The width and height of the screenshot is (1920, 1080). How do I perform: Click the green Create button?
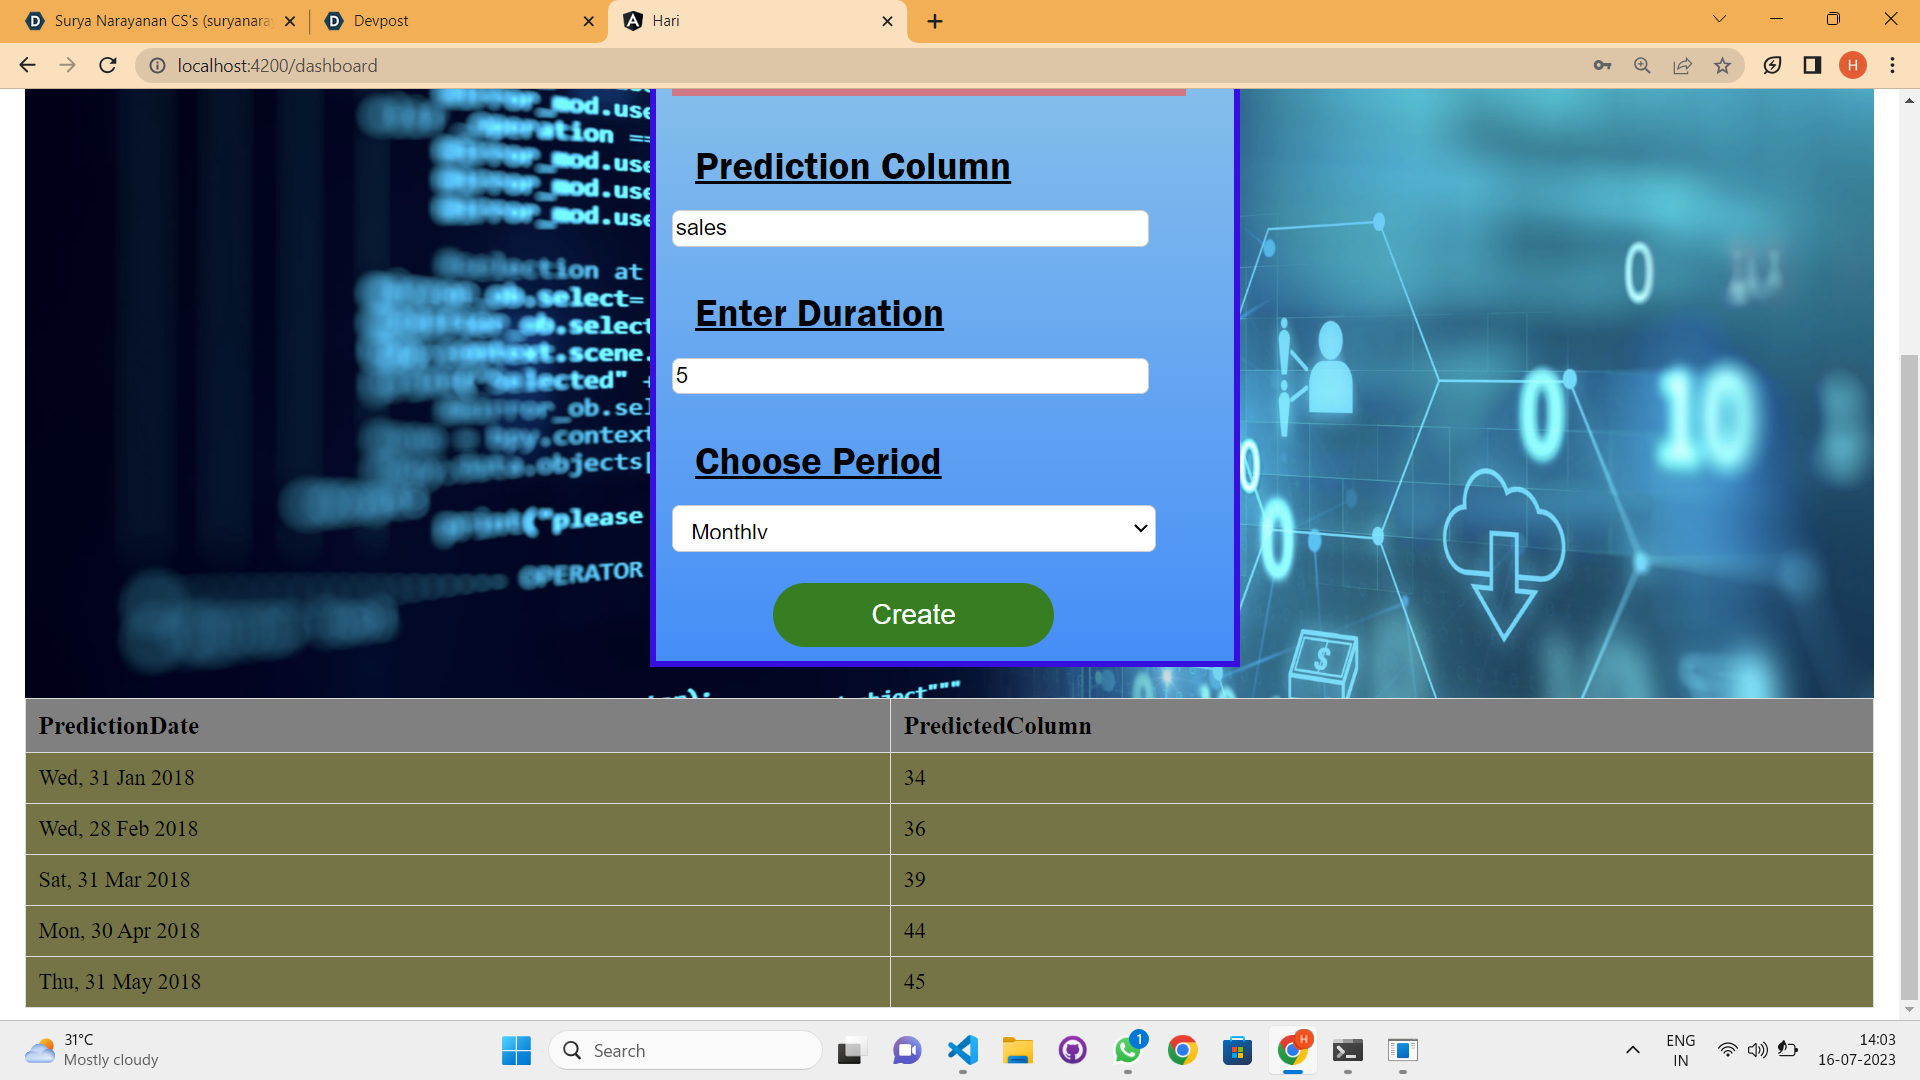point(913,614)
